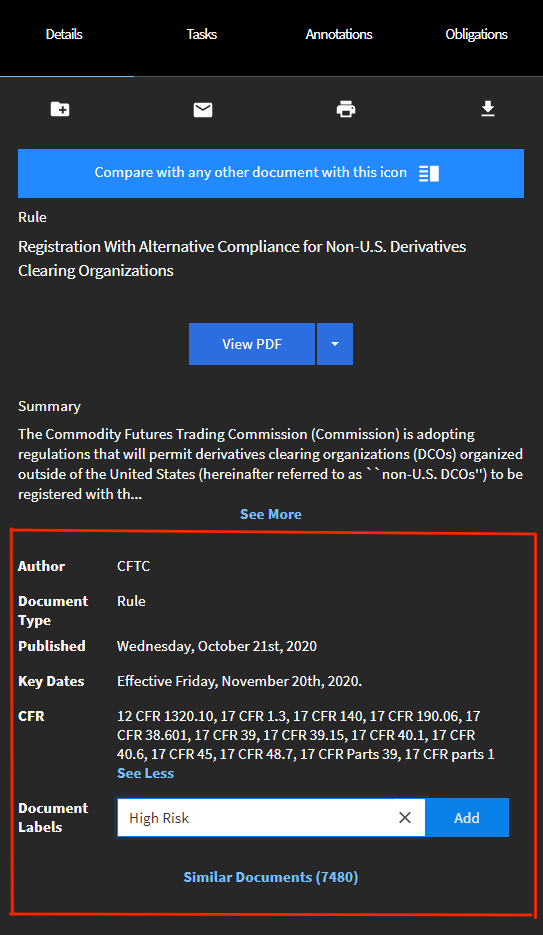The height and width of the screenshot is (935, 543).
Task: Open Similar Documents (7480) link
Action: click(x=271, y=877)
